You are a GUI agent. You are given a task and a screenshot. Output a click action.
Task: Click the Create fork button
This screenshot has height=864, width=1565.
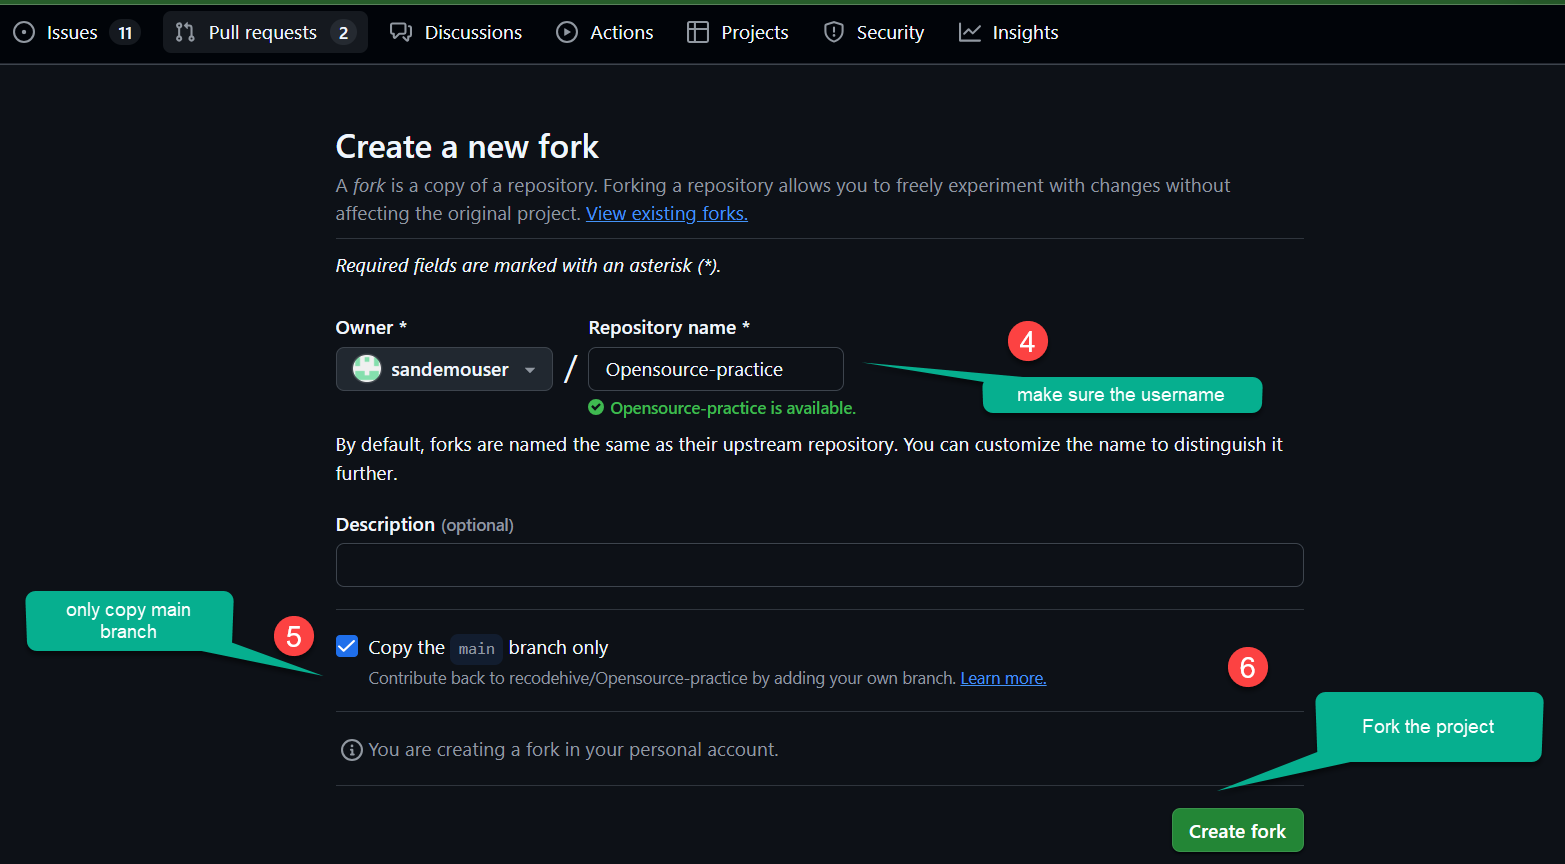point(1237,830)
